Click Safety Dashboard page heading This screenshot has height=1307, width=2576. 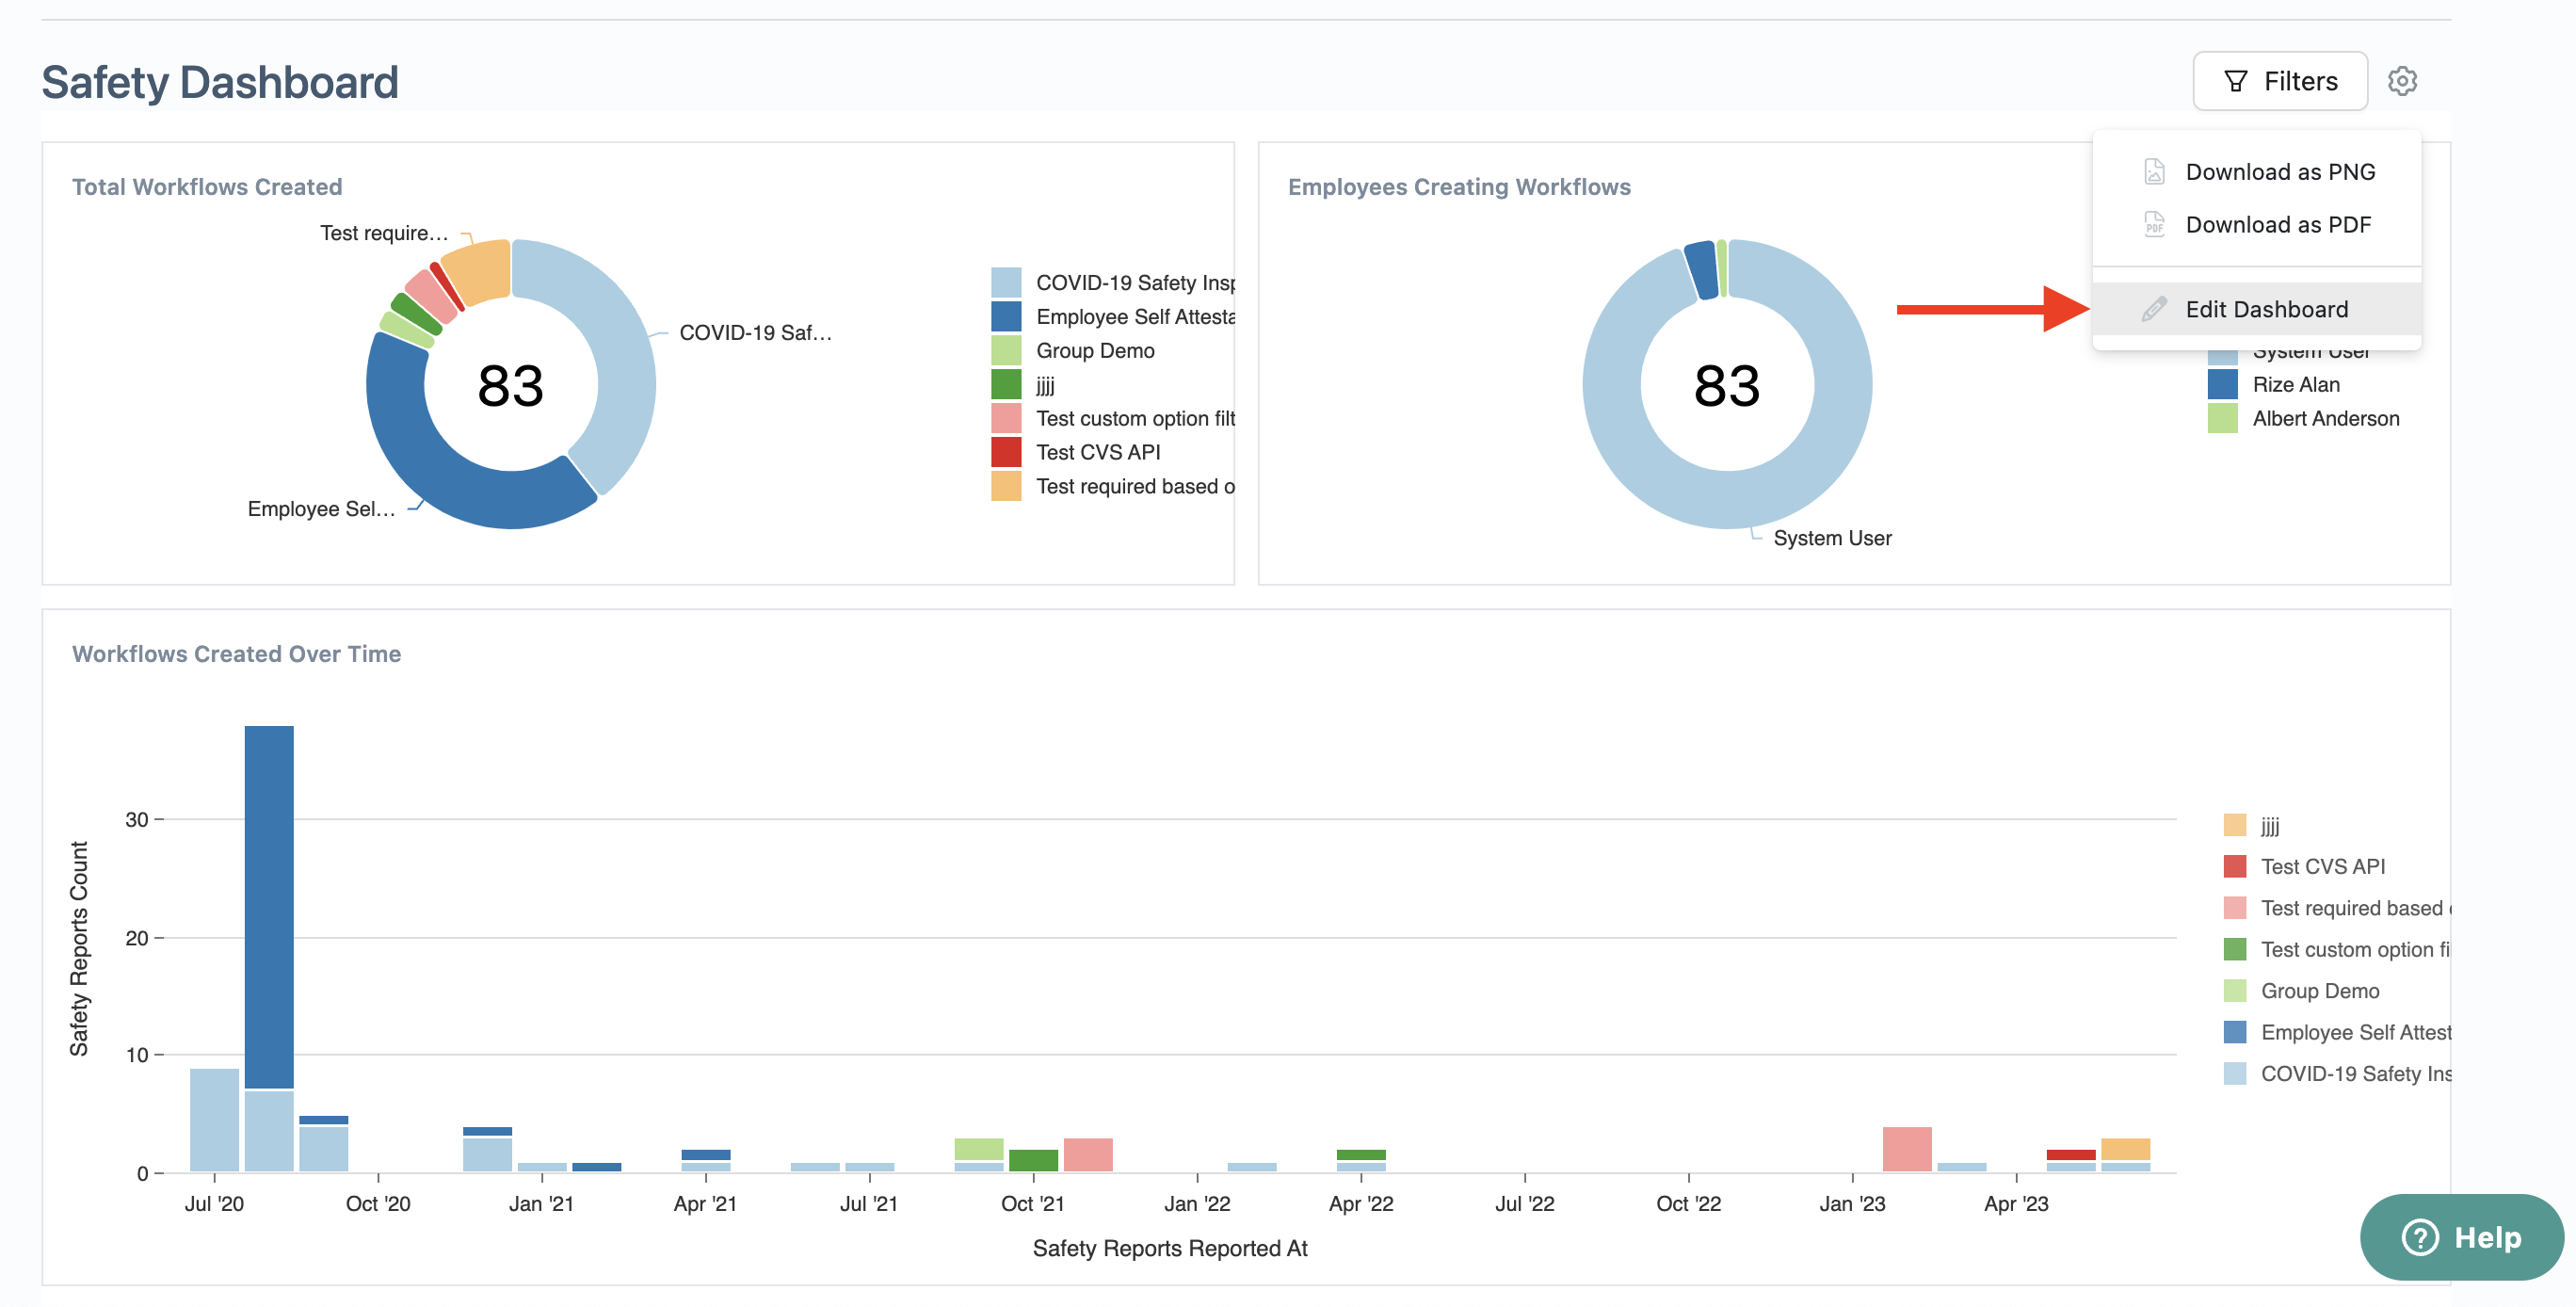pos(220,82)
